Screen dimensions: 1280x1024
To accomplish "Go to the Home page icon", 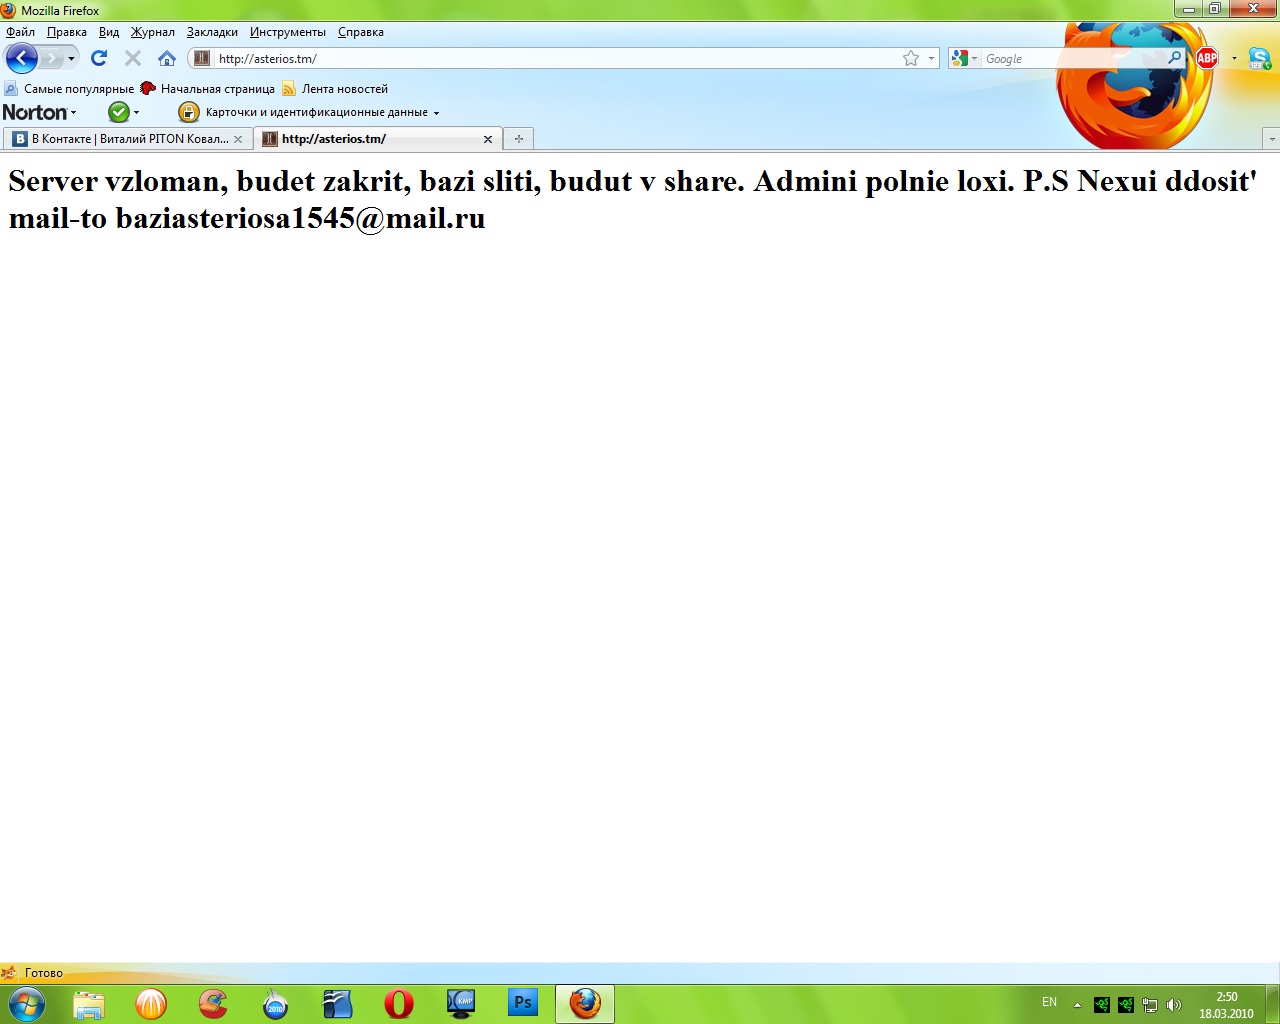I will [167, 58].
